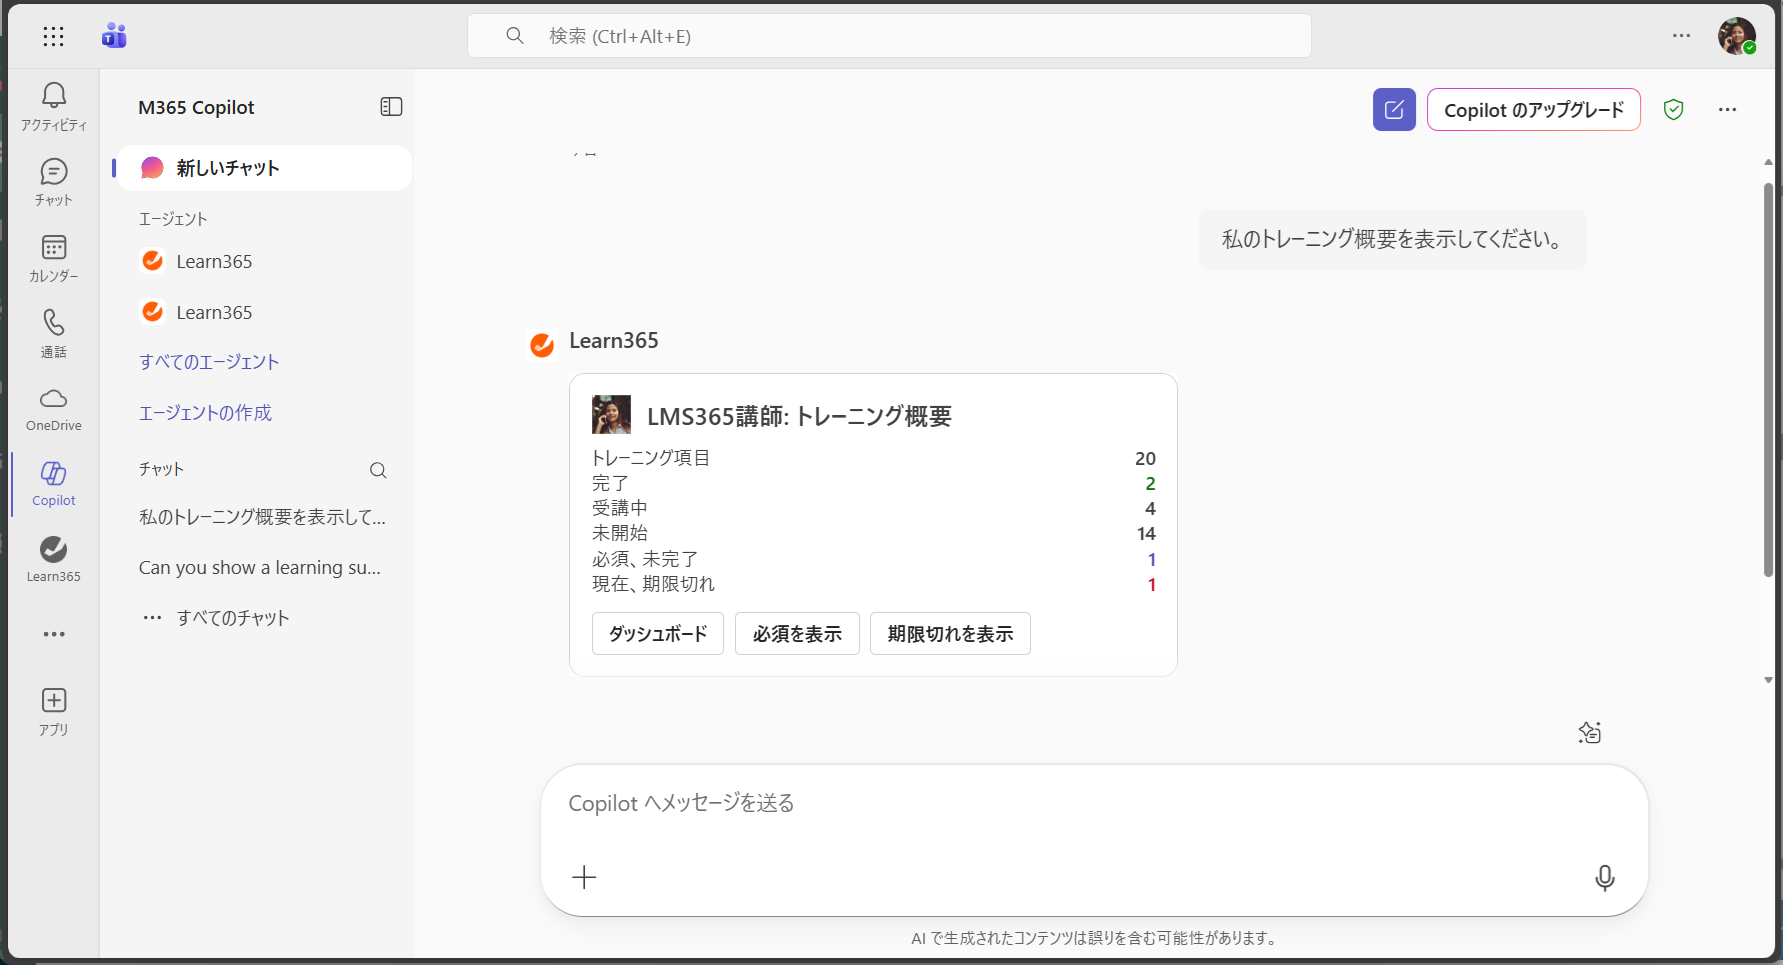Start a new chat with purple compose icon

(x=1394, y=110)
